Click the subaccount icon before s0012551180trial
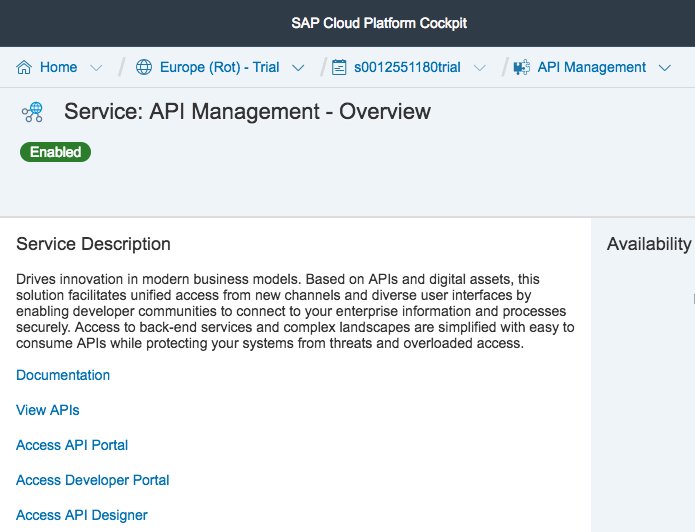Image resolution: width=695 pixels, height=532 pixels. tap(339, 68)
